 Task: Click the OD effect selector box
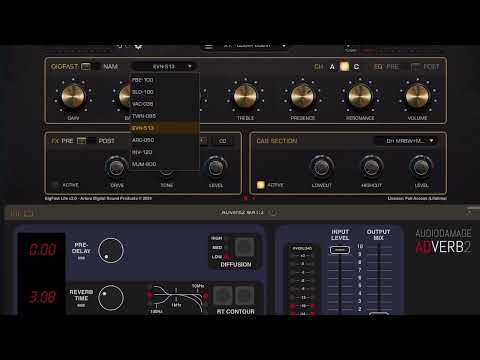223,141
